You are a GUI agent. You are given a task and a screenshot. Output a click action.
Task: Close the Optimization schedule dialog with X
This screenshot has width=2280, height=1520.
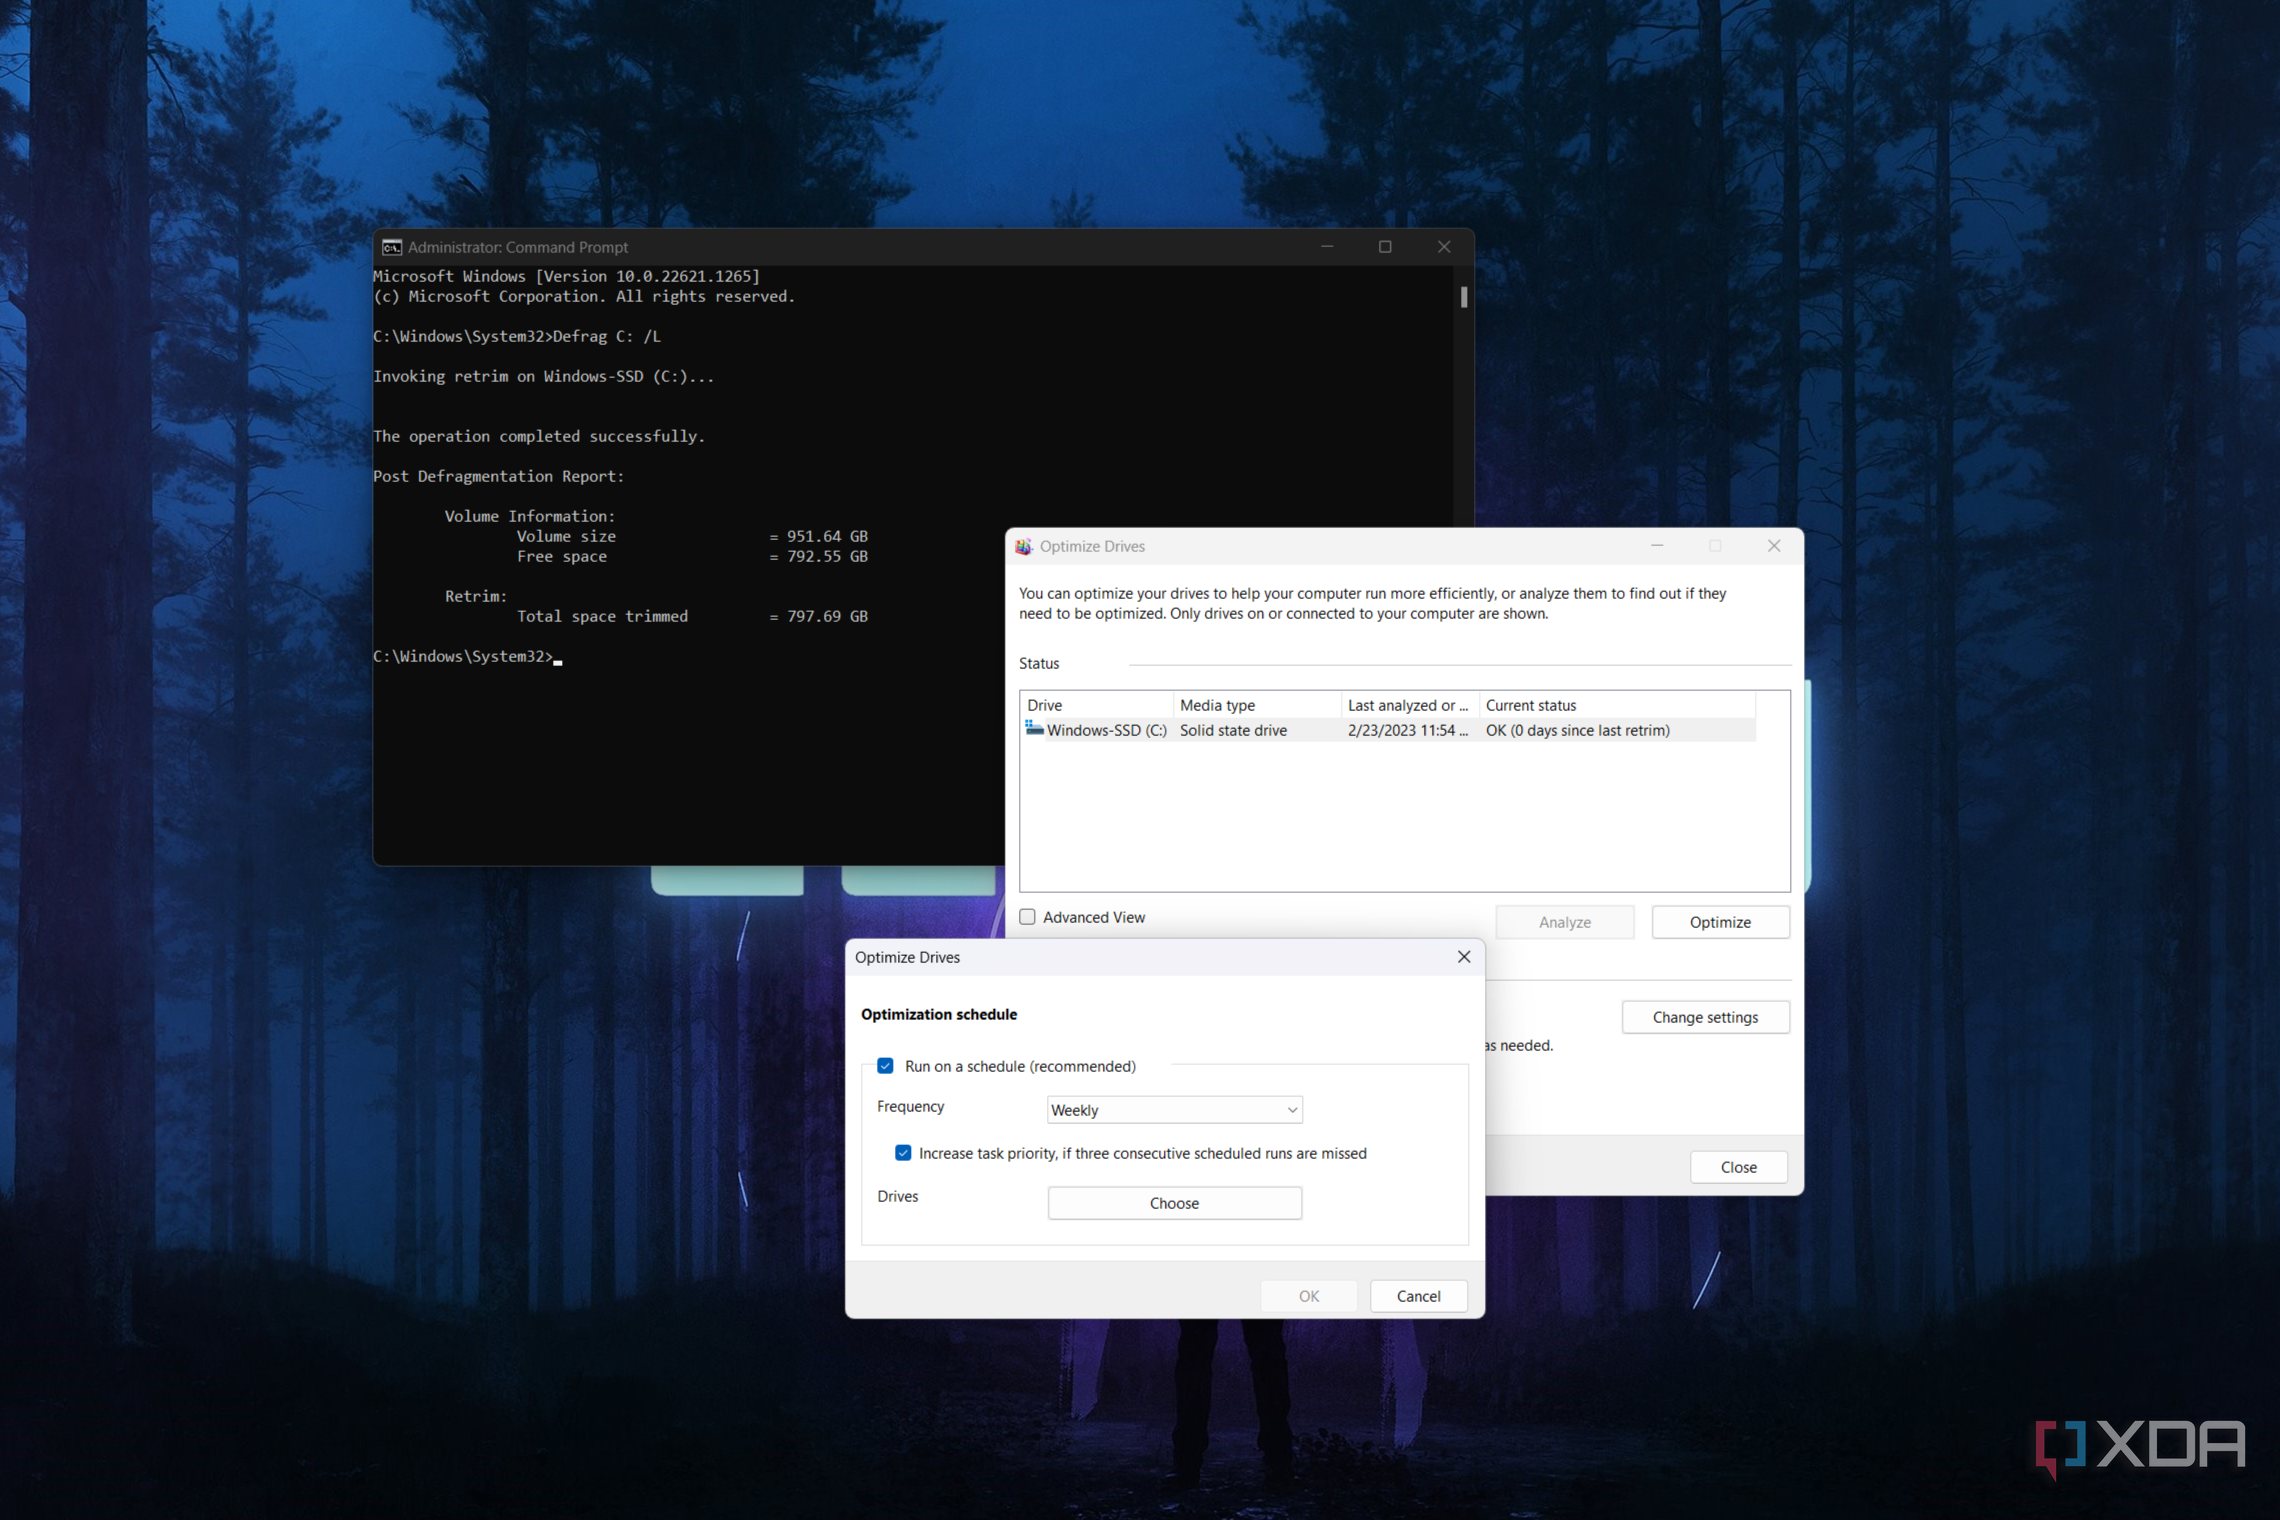coord(1463,957)
